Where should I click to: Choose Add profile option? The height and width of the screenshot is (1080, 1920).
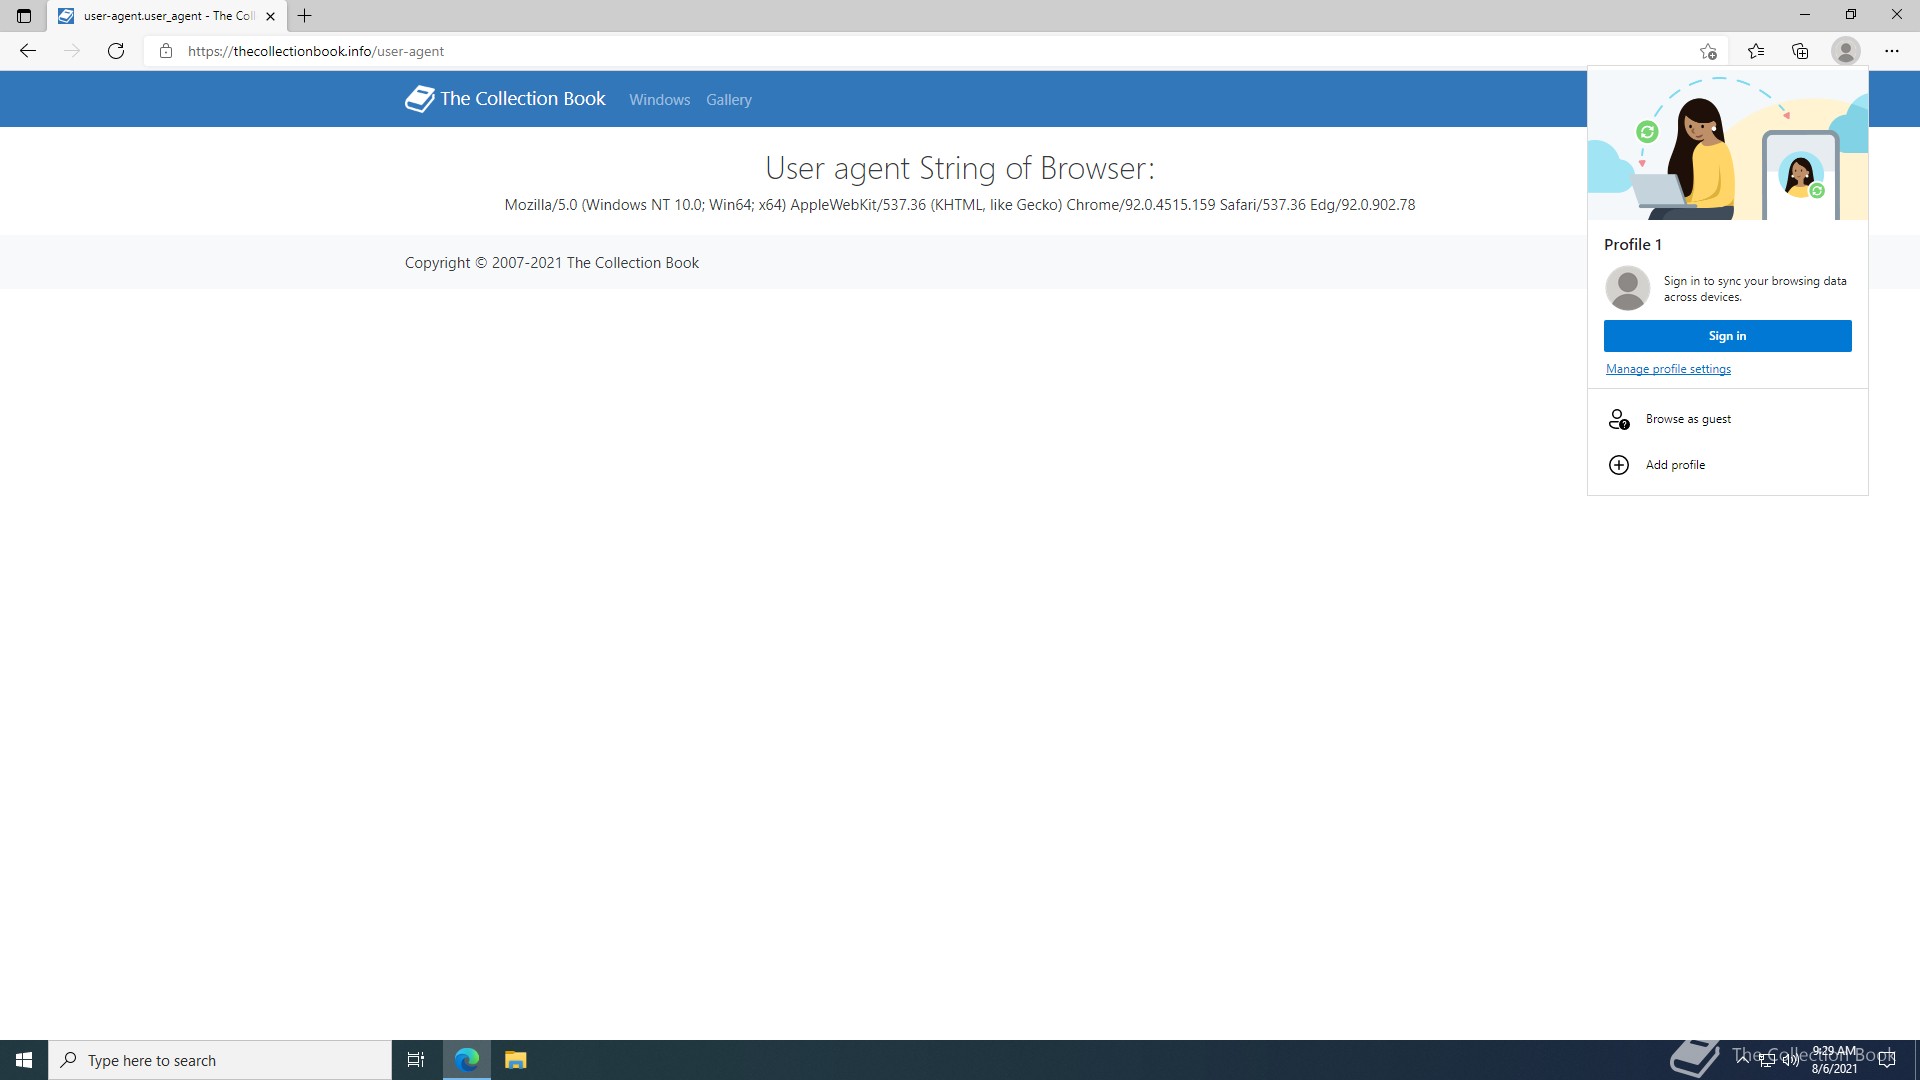coord(1675,465)
